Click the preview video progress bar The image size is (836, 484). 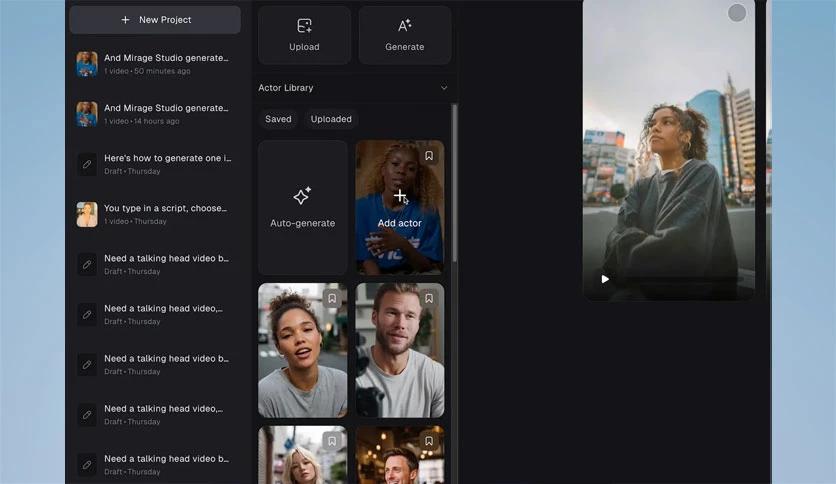click(x=680, y=279)
